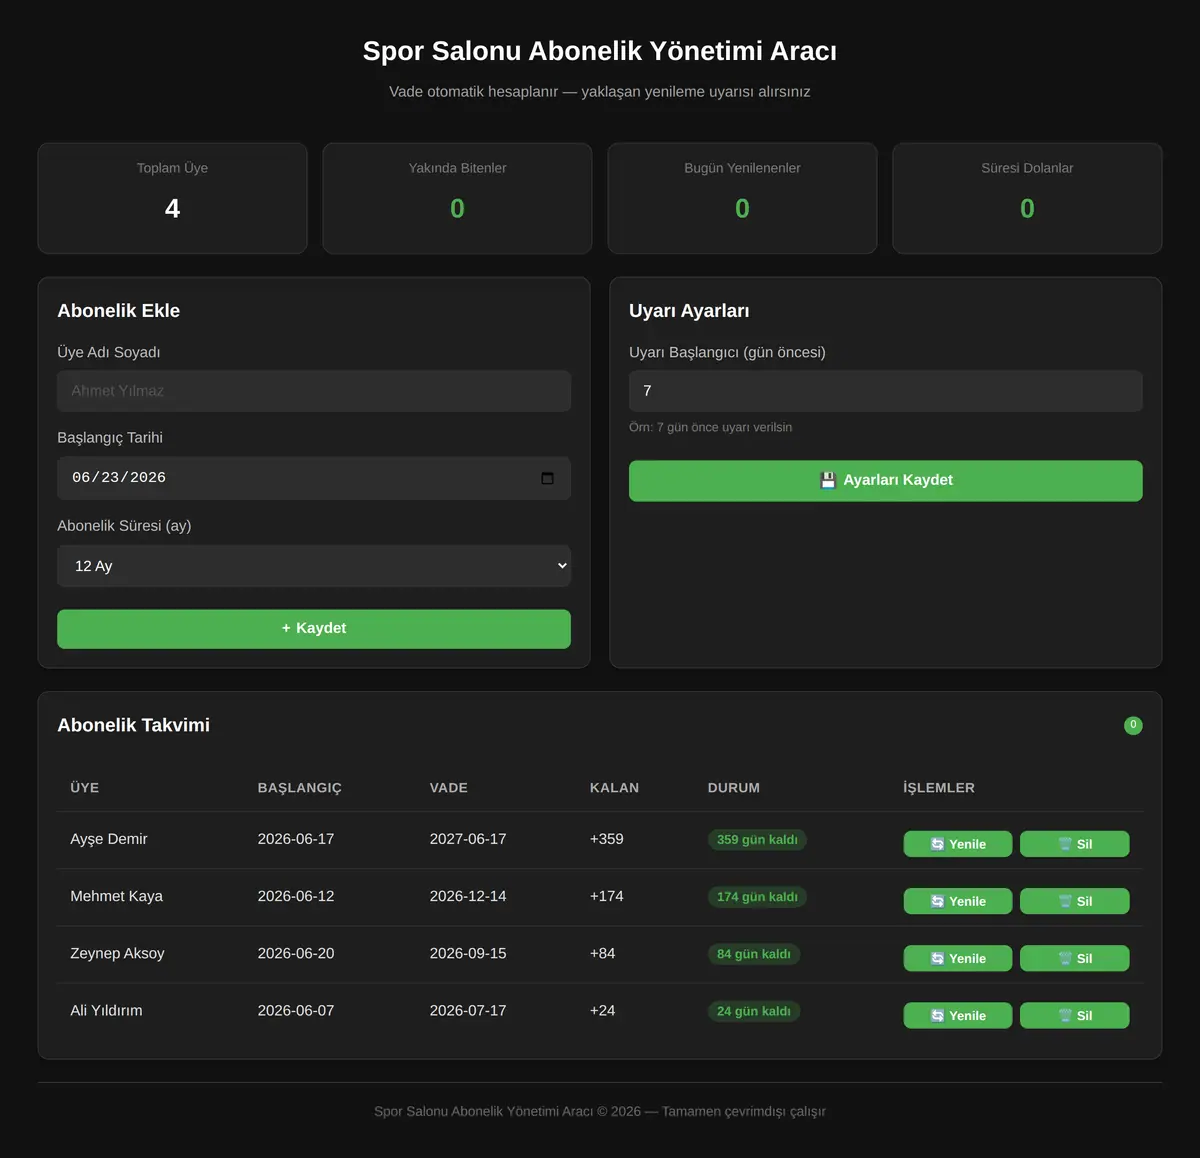Click the '359 gün kaldı' status badge
The height and width of the screenshot is (1158, 1200).
point(757,840)
